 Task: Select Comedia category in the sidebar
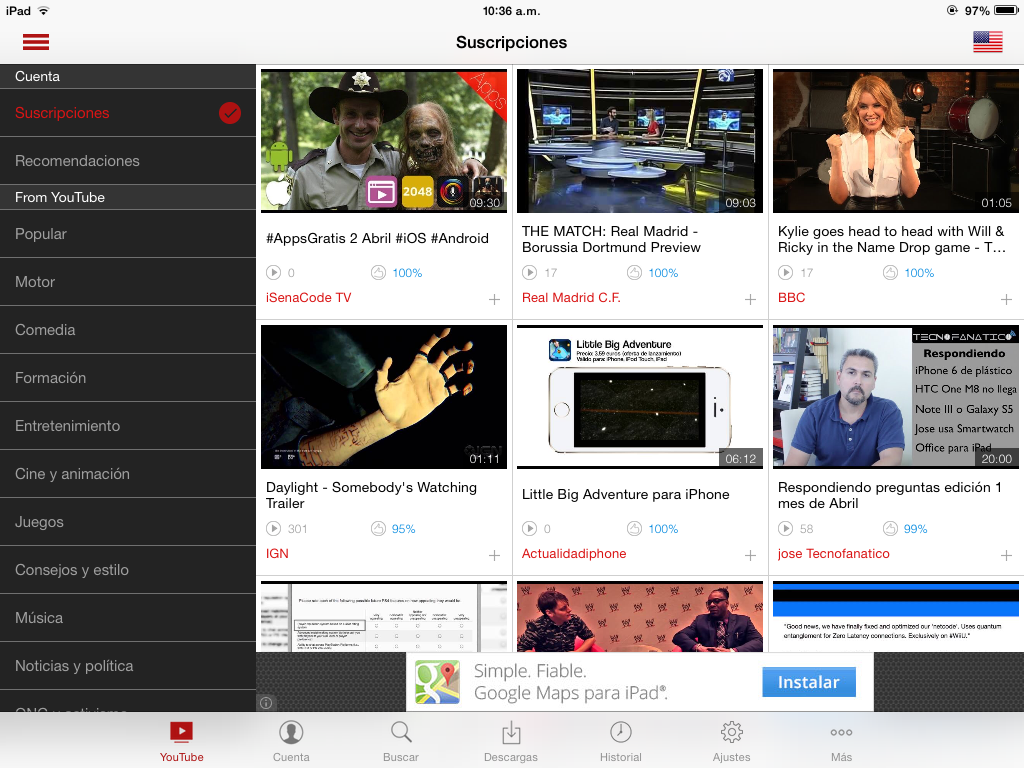(x=45, y=330)
